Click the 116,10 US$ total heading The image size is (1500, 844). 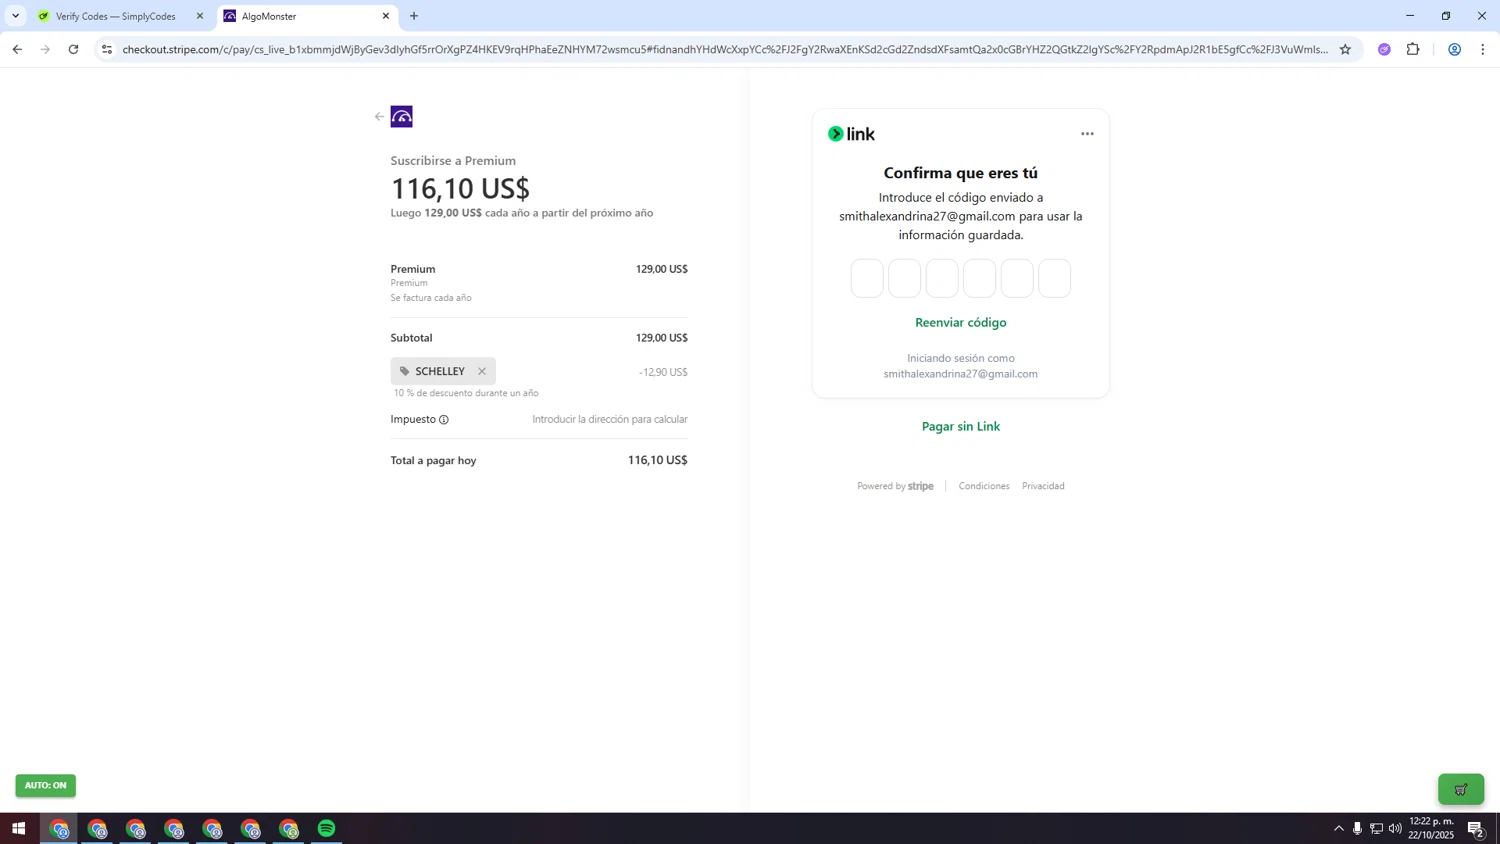pos(460,189)
